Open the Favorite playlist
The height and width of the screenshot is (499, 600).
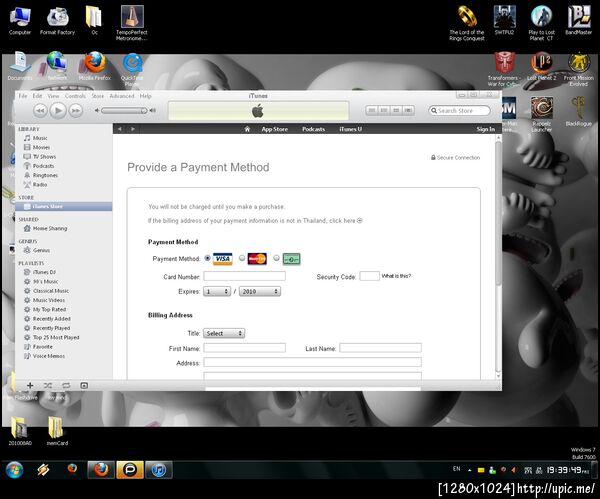click(42, 347)
